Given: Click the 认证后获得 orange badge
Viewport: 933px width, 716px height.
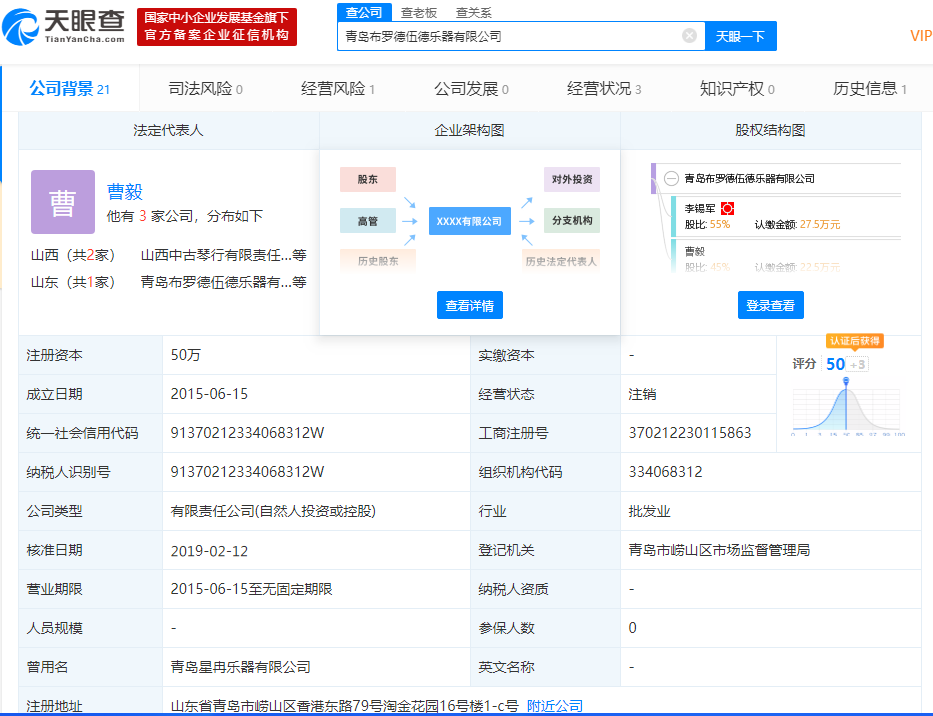Looking at the screenshot, I should click(854, 341).
